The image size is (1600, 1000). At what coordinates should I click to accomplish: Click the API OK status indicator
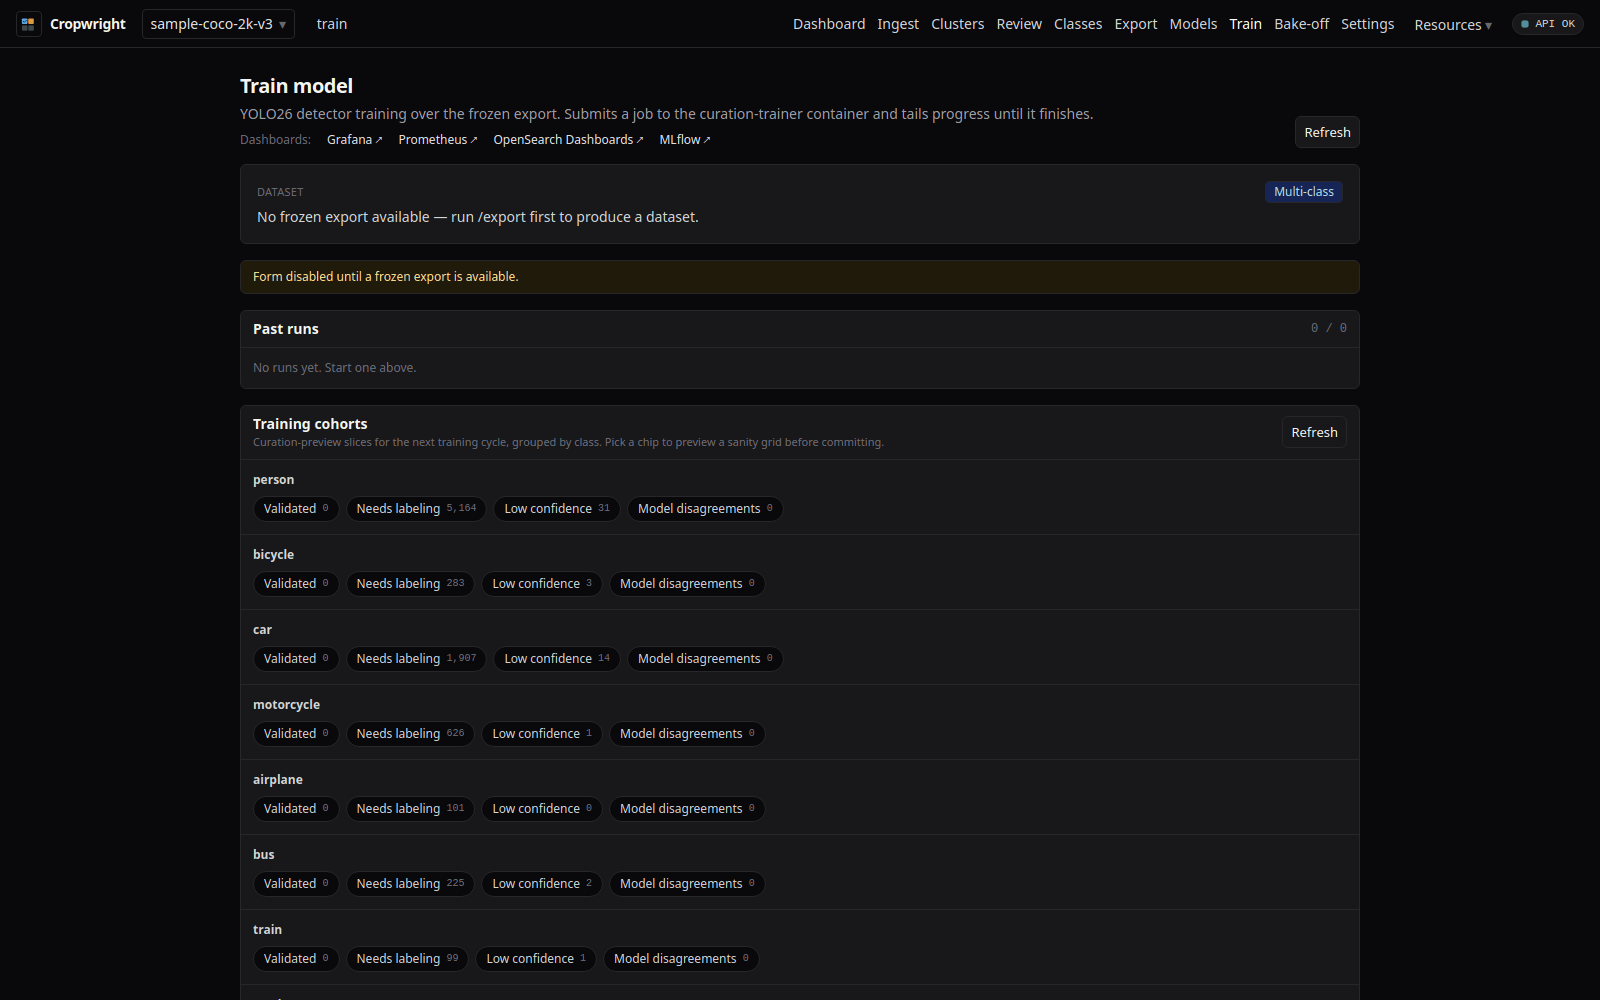[1547, 24]
